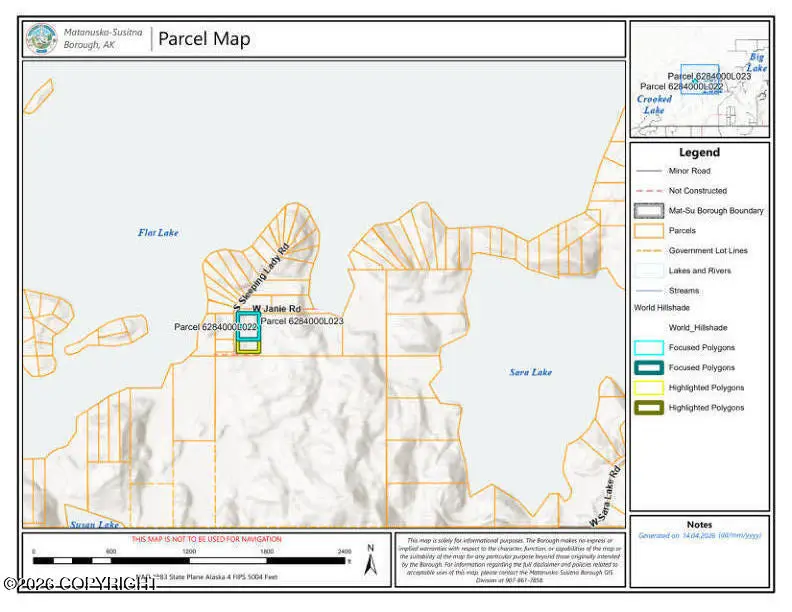Image resolution: width=792 pixels, height=612 pixels.
Task: Click the Streams legend line symbol
Action: point(648,291)
